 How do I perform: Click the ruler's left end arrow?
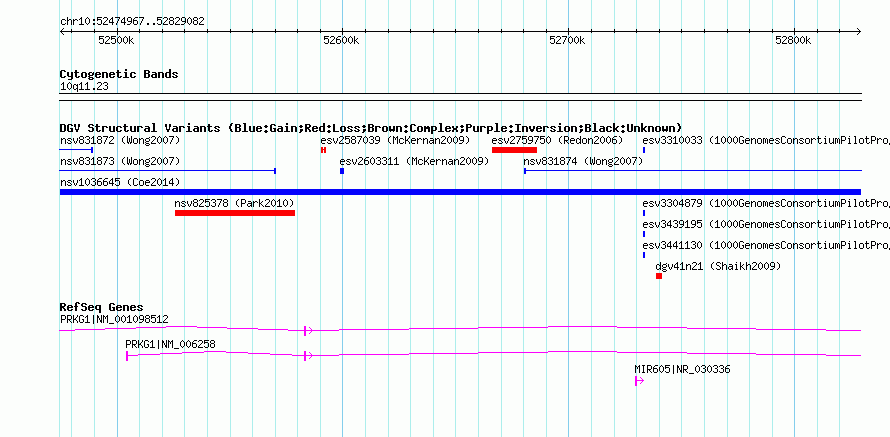[x=62, y=31]
